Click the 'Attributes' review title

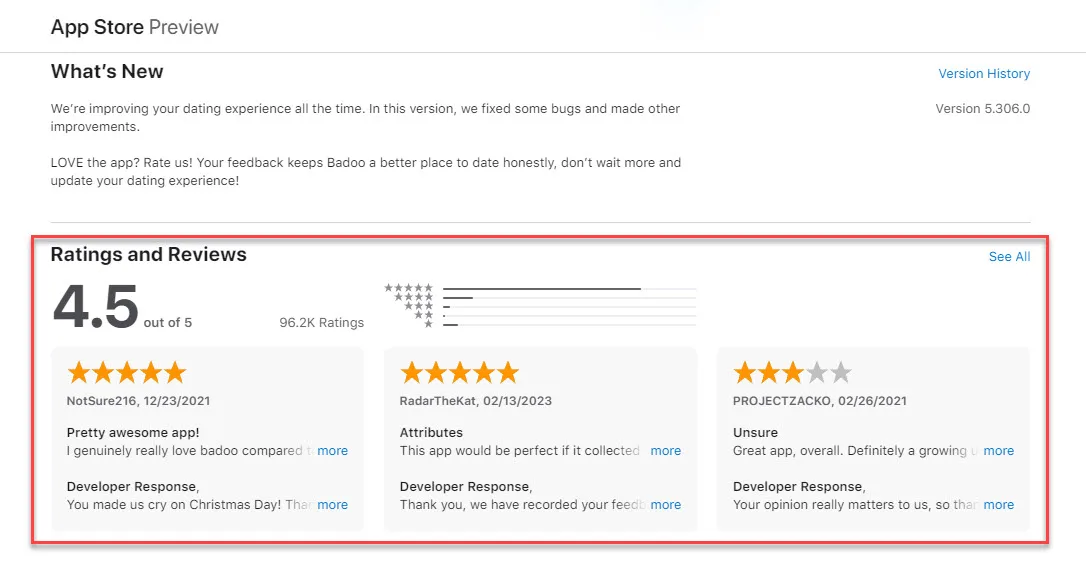pos(431,433)
